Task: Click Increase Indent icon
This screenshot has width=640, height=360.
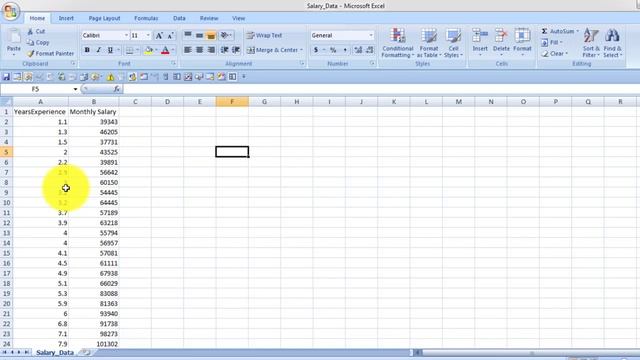Action: tap(236, 50)
